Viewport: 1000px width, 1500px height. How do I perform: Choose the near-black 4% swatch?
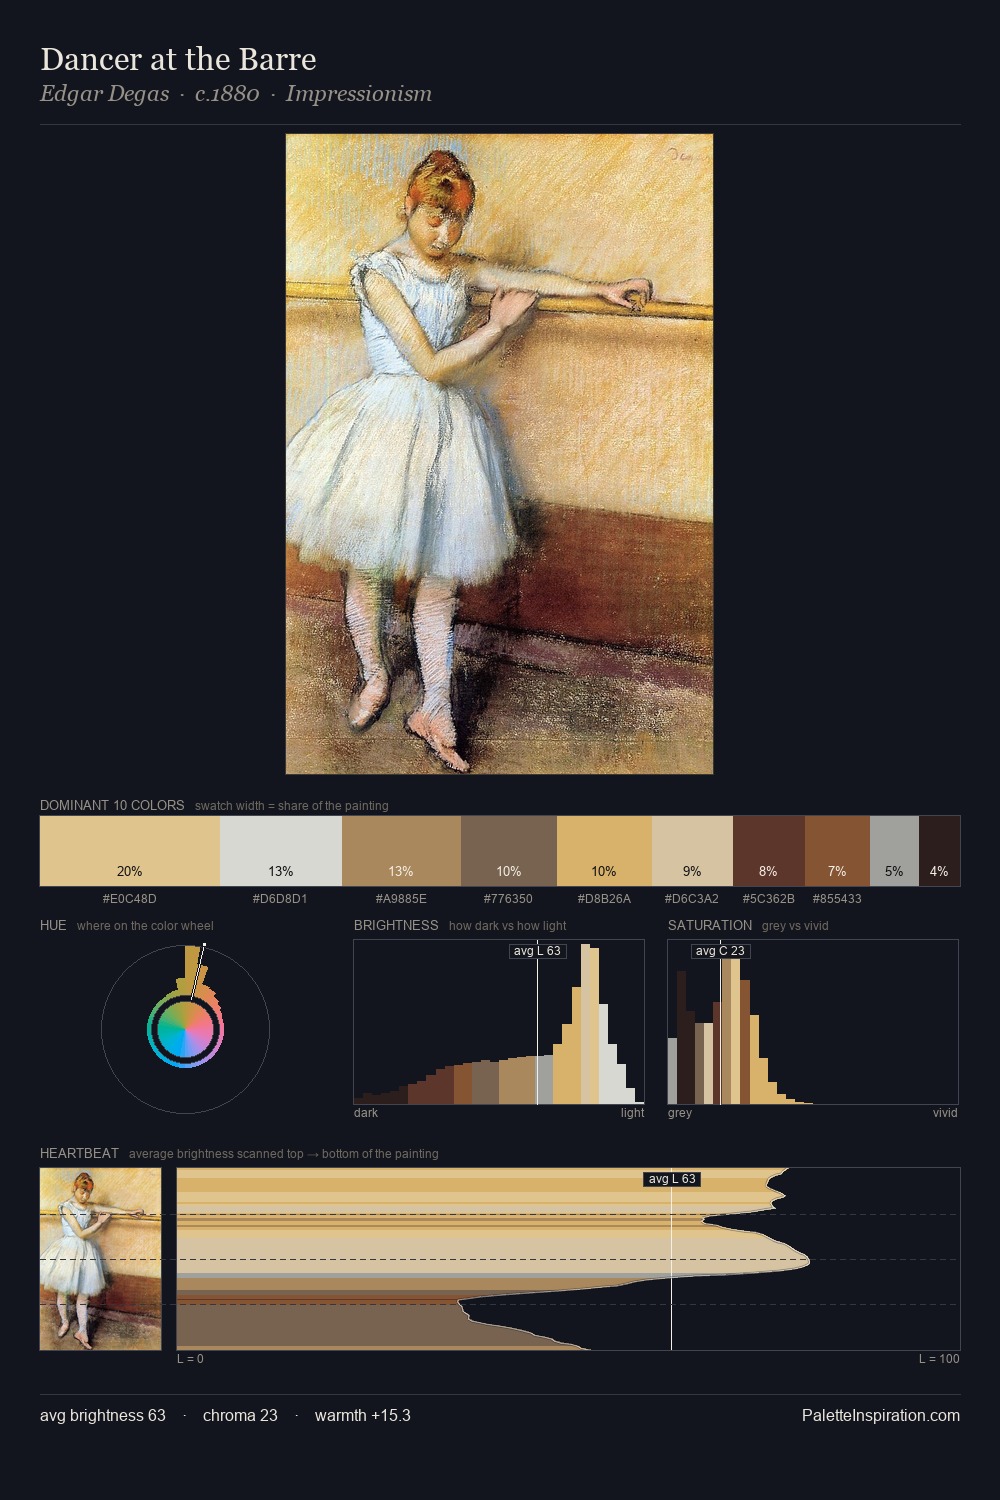point(939,851)
